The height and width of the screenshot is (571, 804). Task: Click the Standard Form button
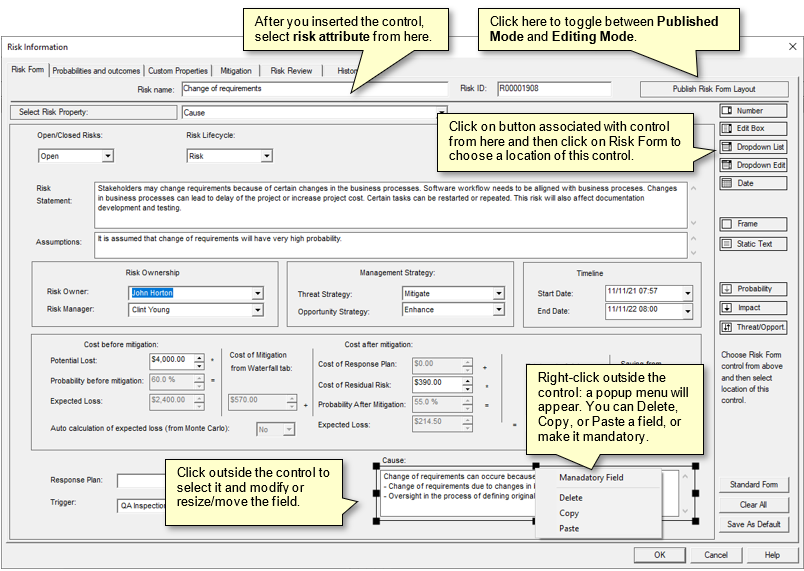[753, 485]
